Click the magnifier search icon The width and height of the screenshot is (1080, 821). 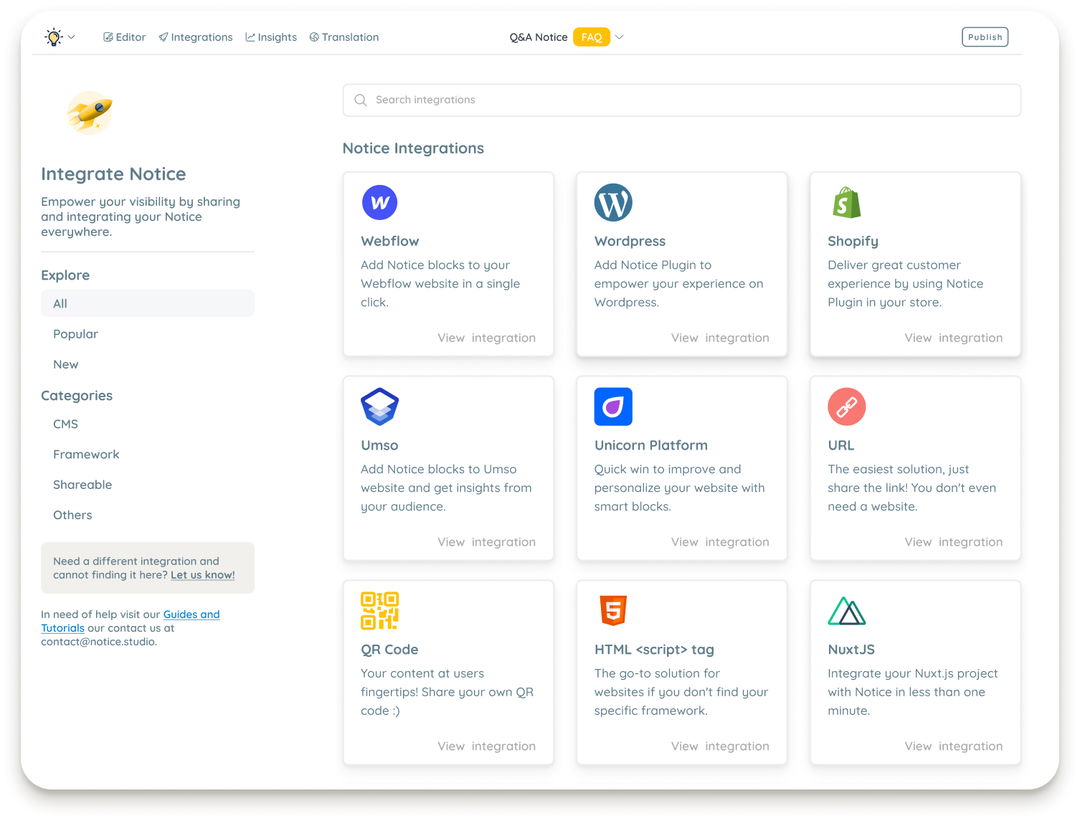click(360, 100)
